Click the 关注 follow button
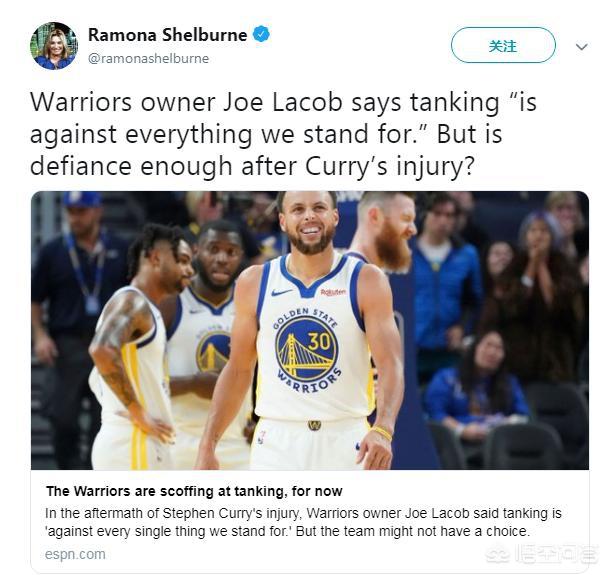The height and width of the screenshot is (575, 610). [x=503, y=45]
